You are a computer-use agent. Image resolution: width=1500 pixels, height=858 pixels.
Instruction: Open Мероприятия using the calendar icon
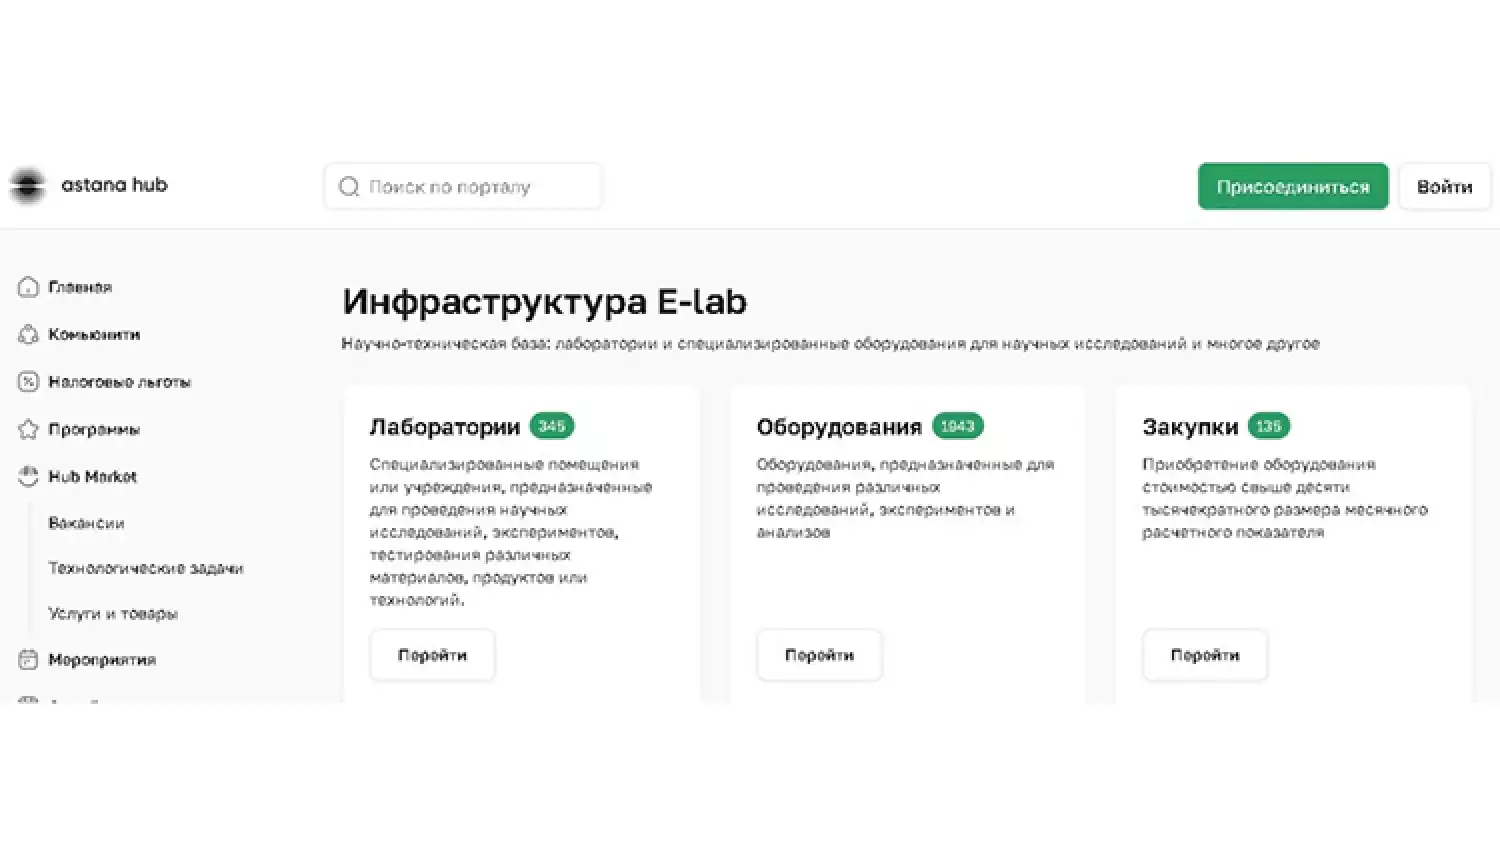click(28, 659)
